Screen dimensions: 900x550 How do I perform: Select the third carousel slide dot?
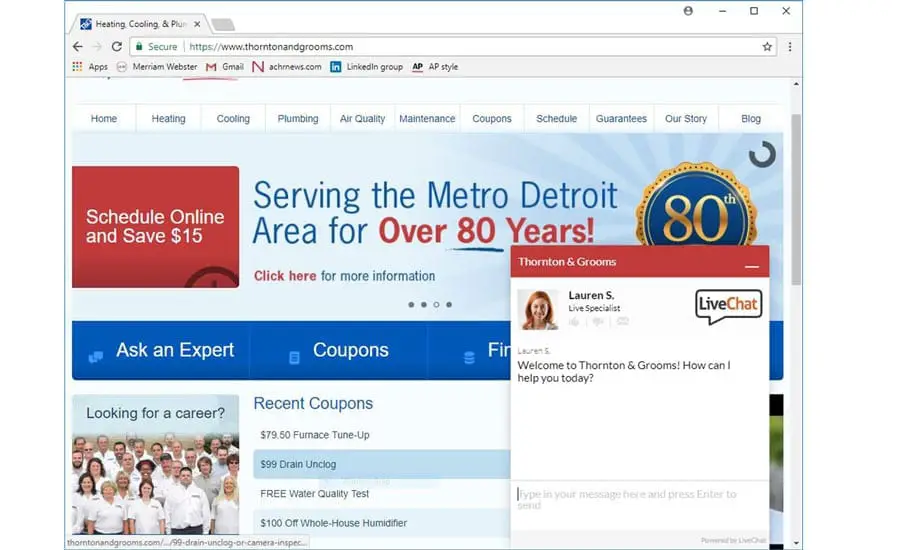pos(436,305)
